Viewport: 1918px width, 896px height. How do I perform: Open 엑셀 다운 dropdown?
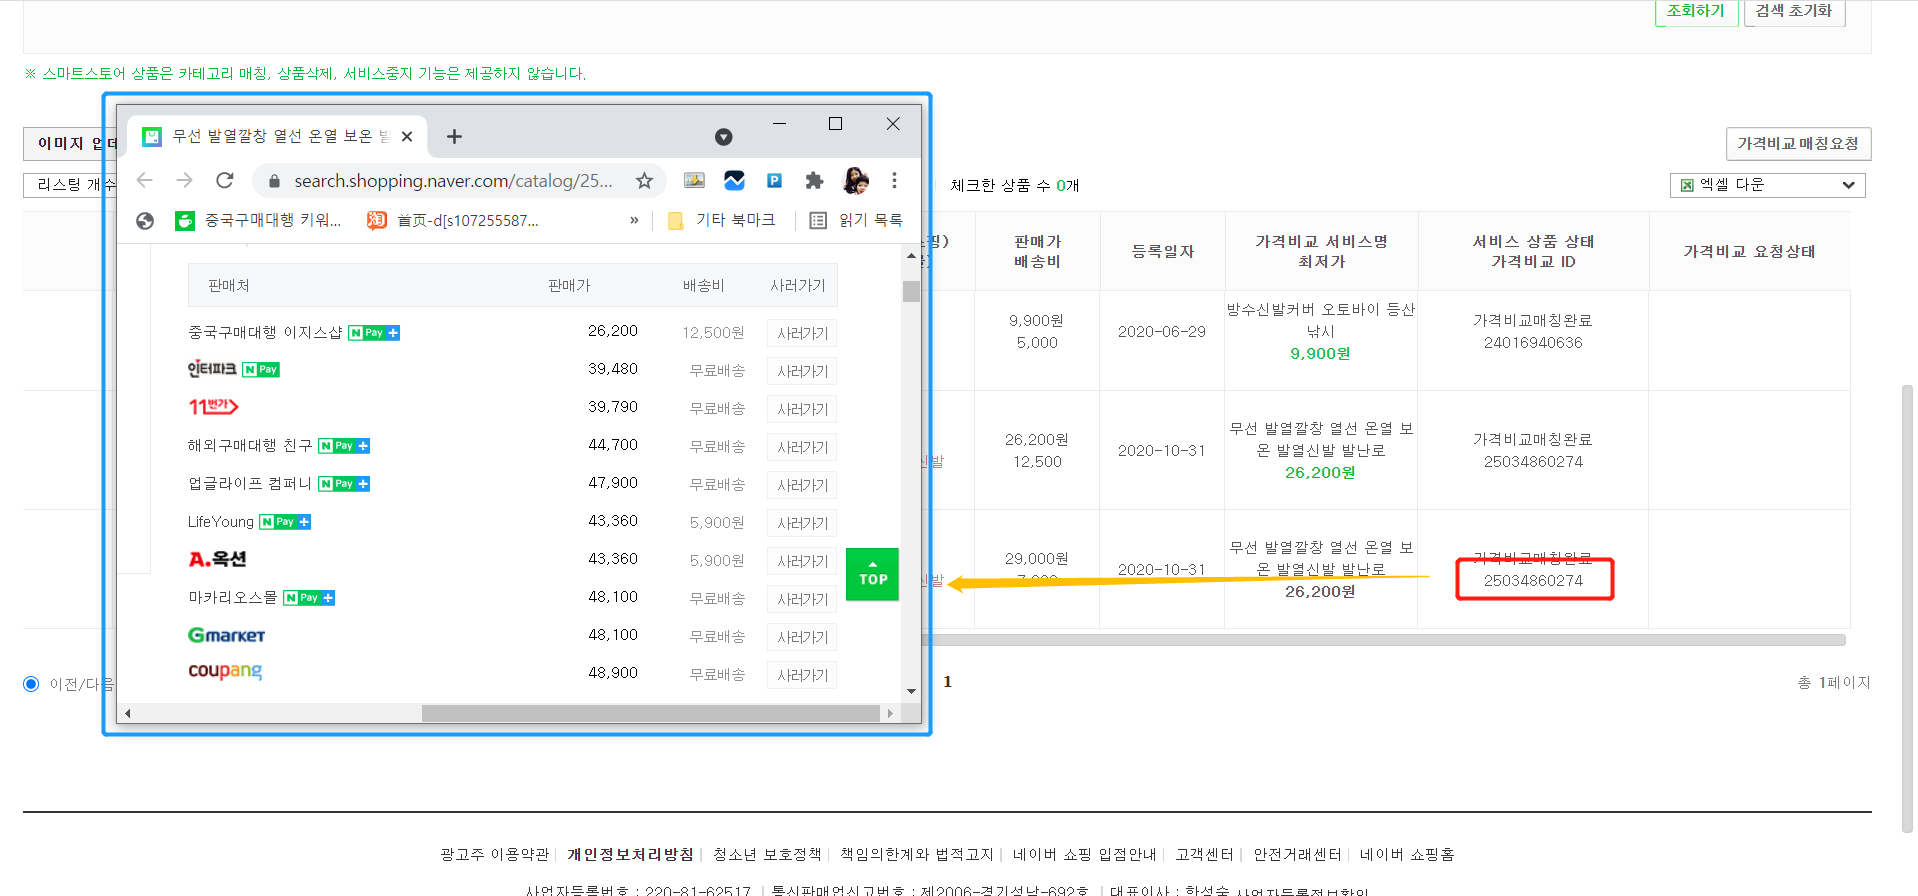(x=1767, y=185)
